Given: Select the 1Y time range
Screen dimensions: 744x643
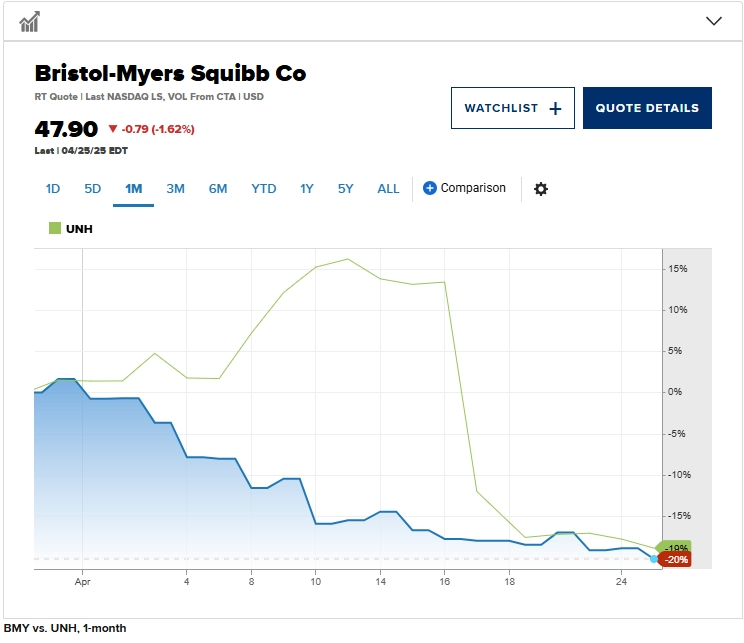Looking at the screenshot, I should coord(307,188).
